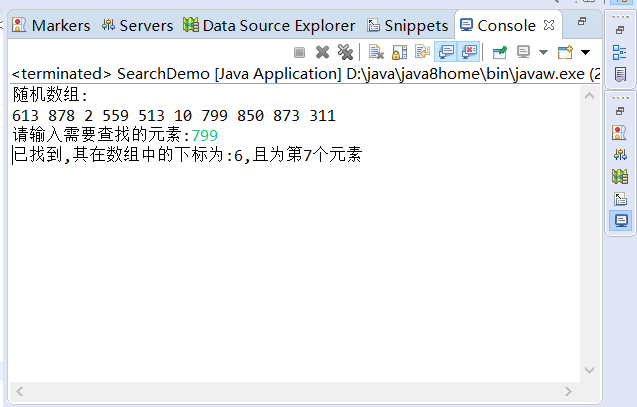Expand the Display Selected Console dropdown arrow
Image resolution: width=637 pixels, height=407 pixels.
[543, 52]
